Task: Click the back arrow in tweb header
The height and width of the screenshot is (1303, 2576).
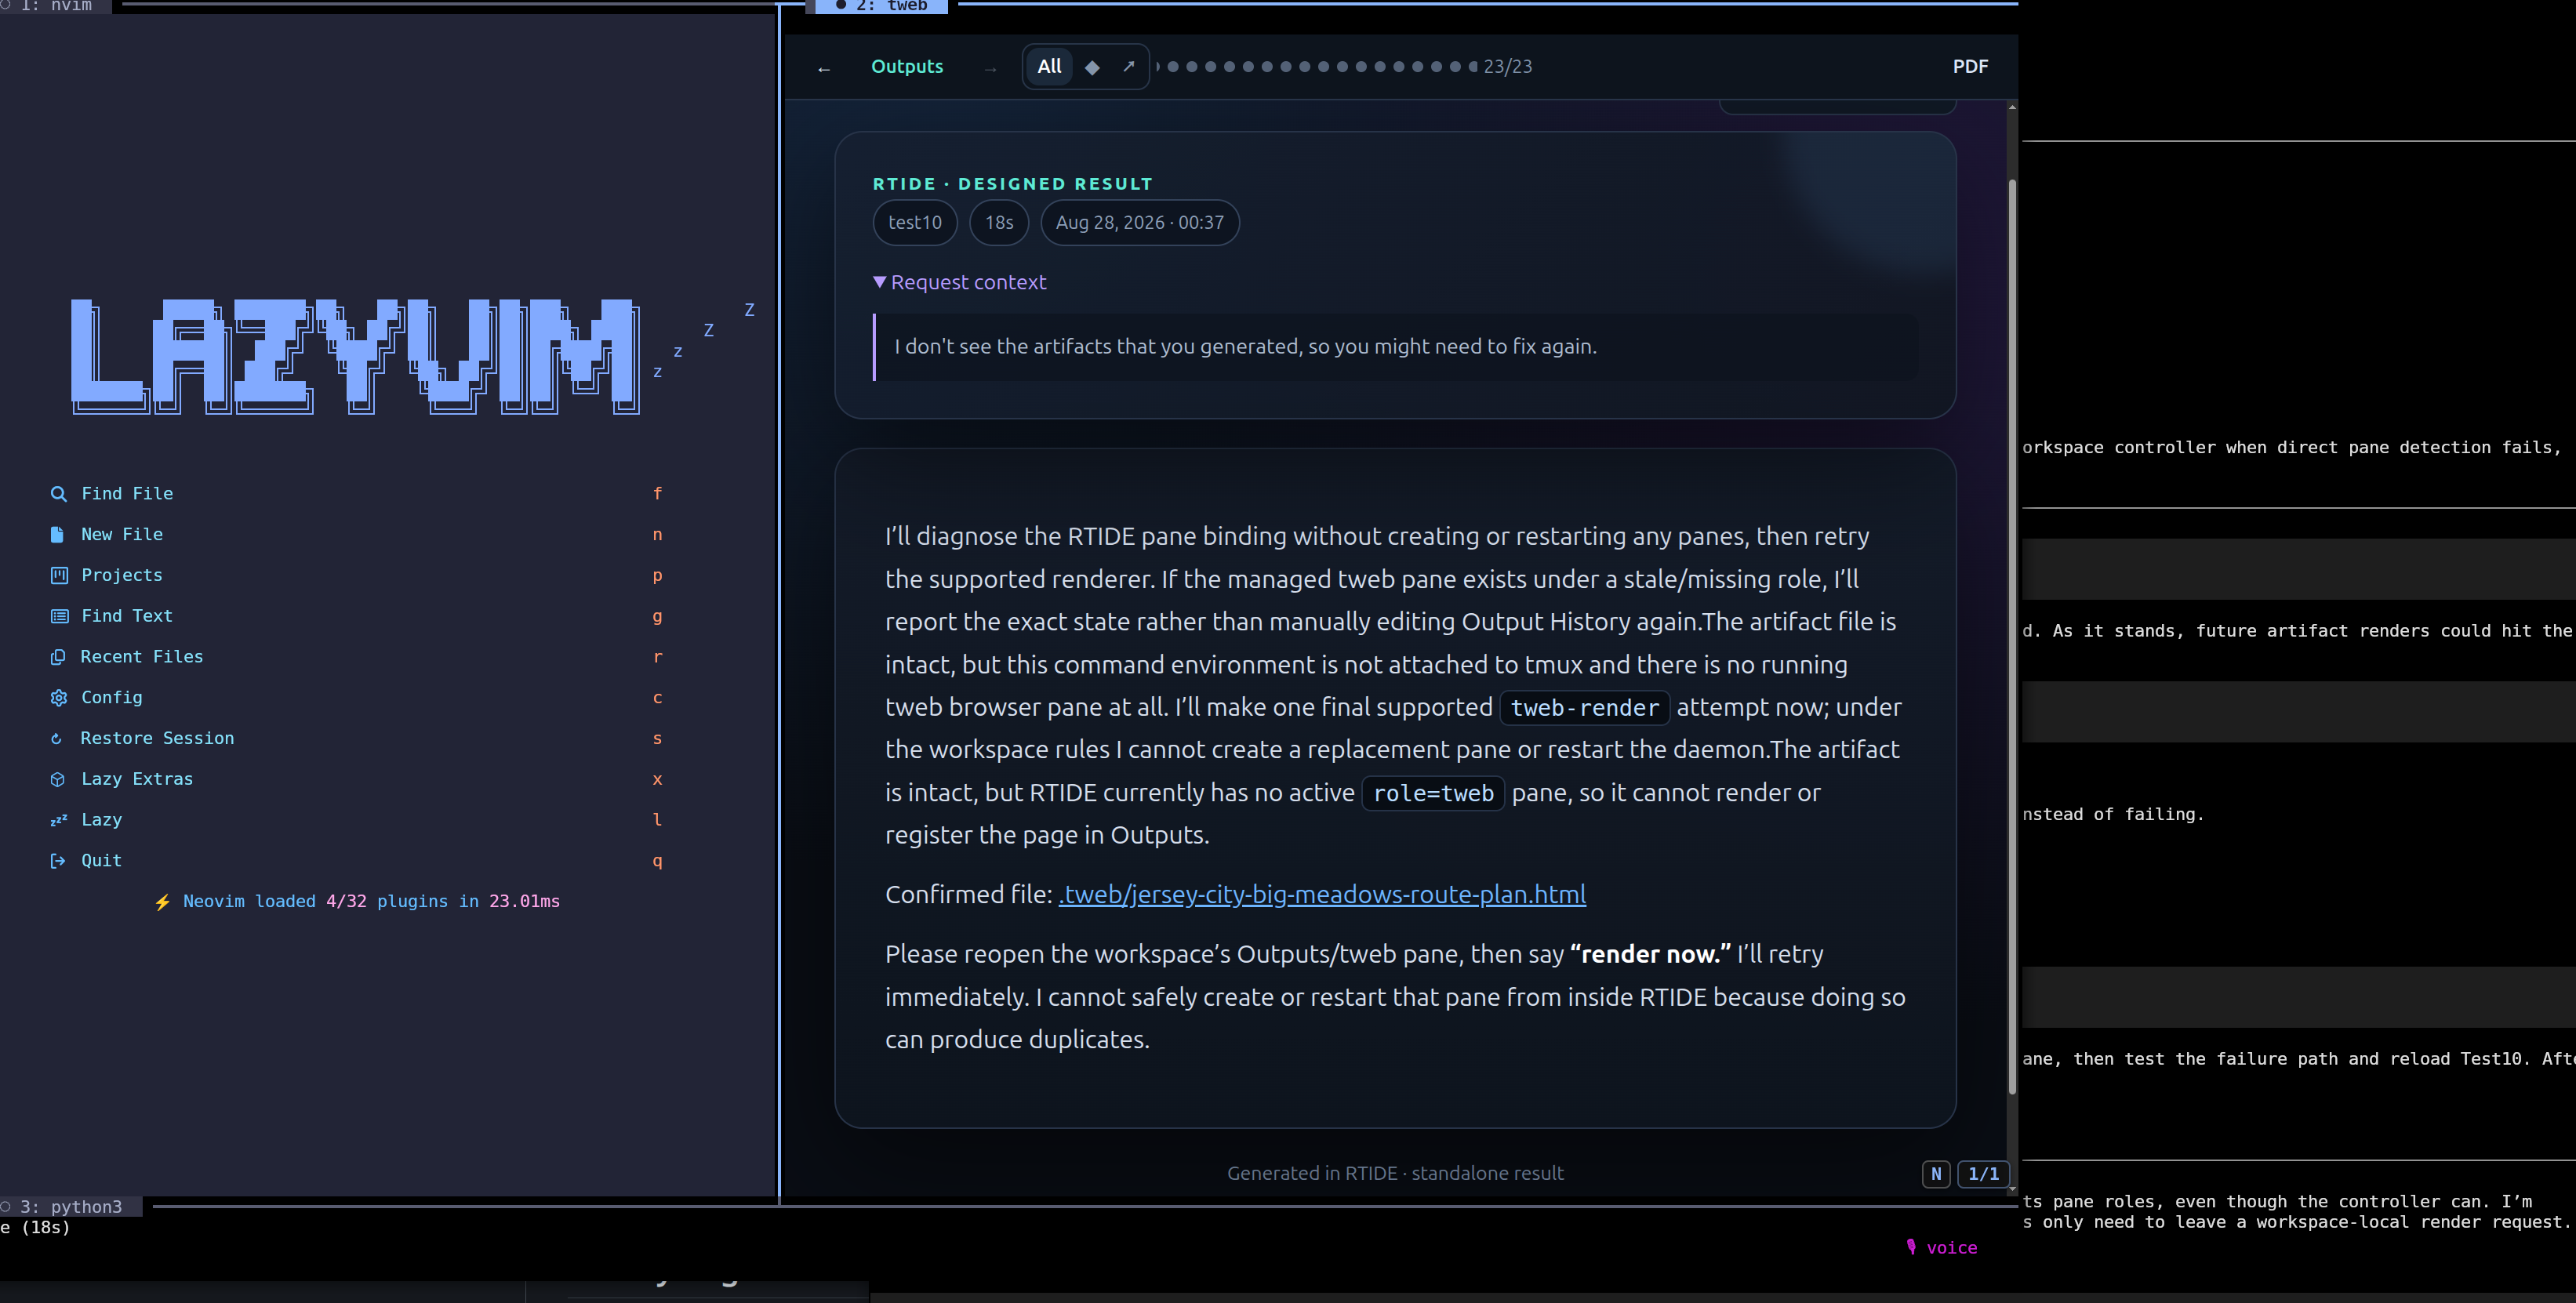Action: coord(823,68)
